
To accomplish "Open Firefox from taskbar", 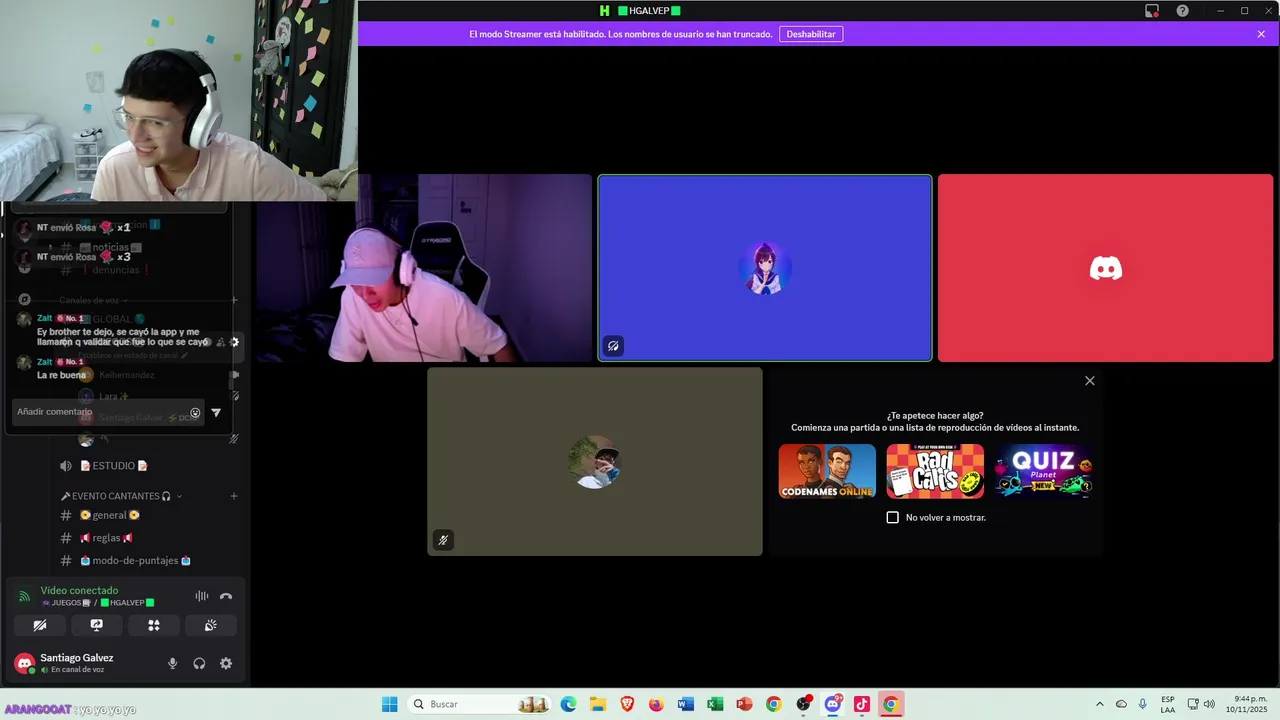I will [x=656, y=704].
